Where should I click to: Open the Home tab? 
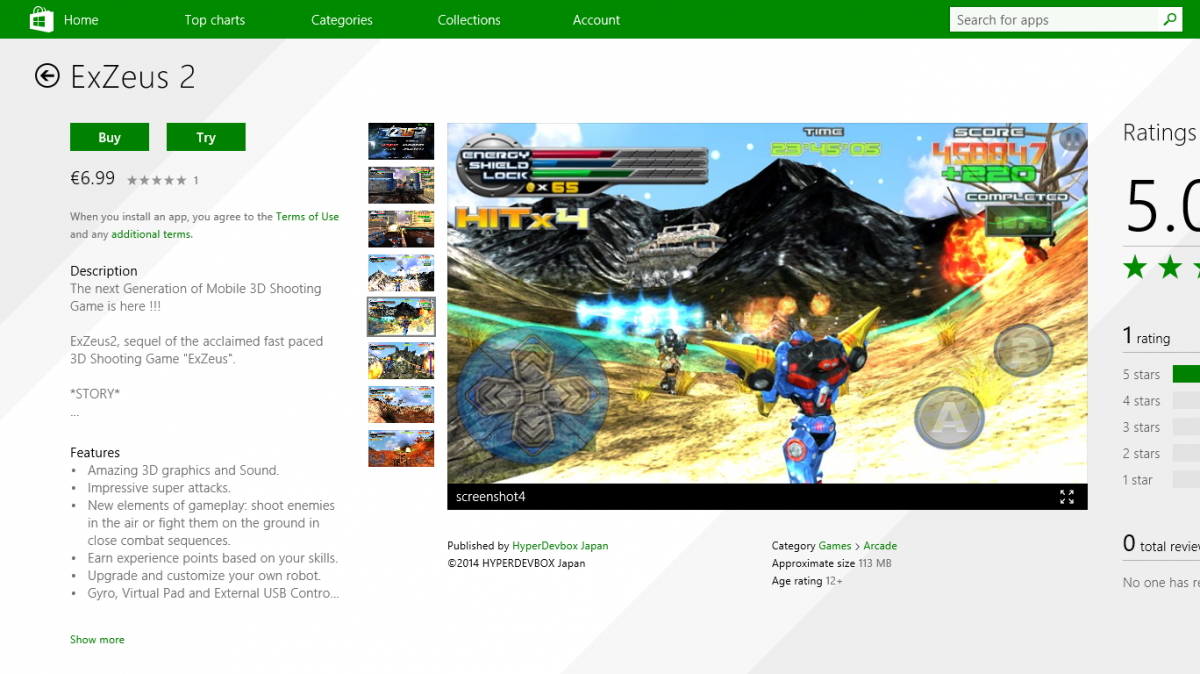pos(81,20)
